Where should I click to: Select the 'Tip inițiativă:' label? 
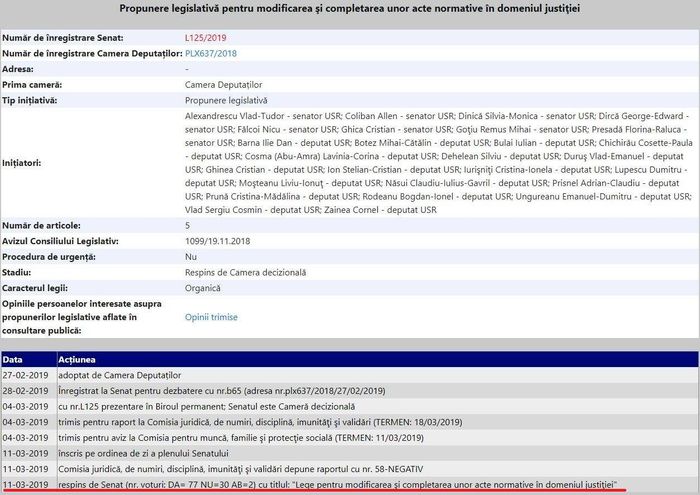[29, 100]
